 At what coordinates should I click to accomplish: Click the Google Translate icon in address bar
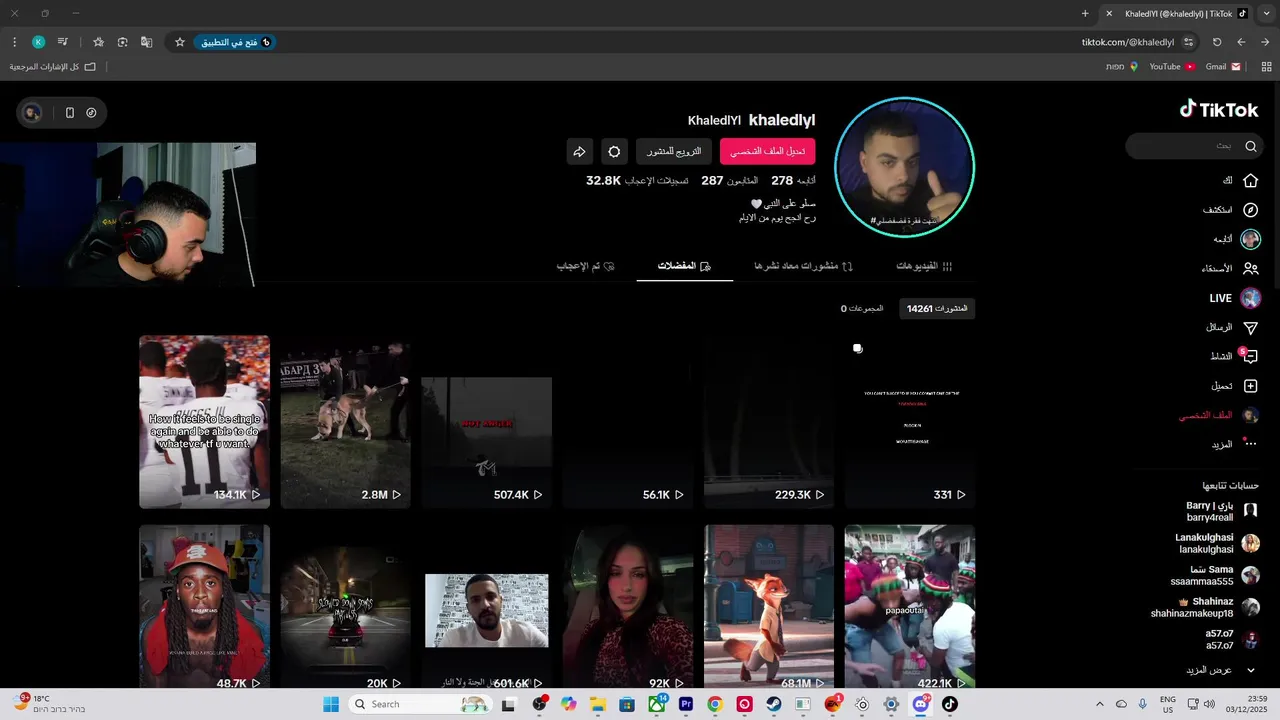(146, 42)
